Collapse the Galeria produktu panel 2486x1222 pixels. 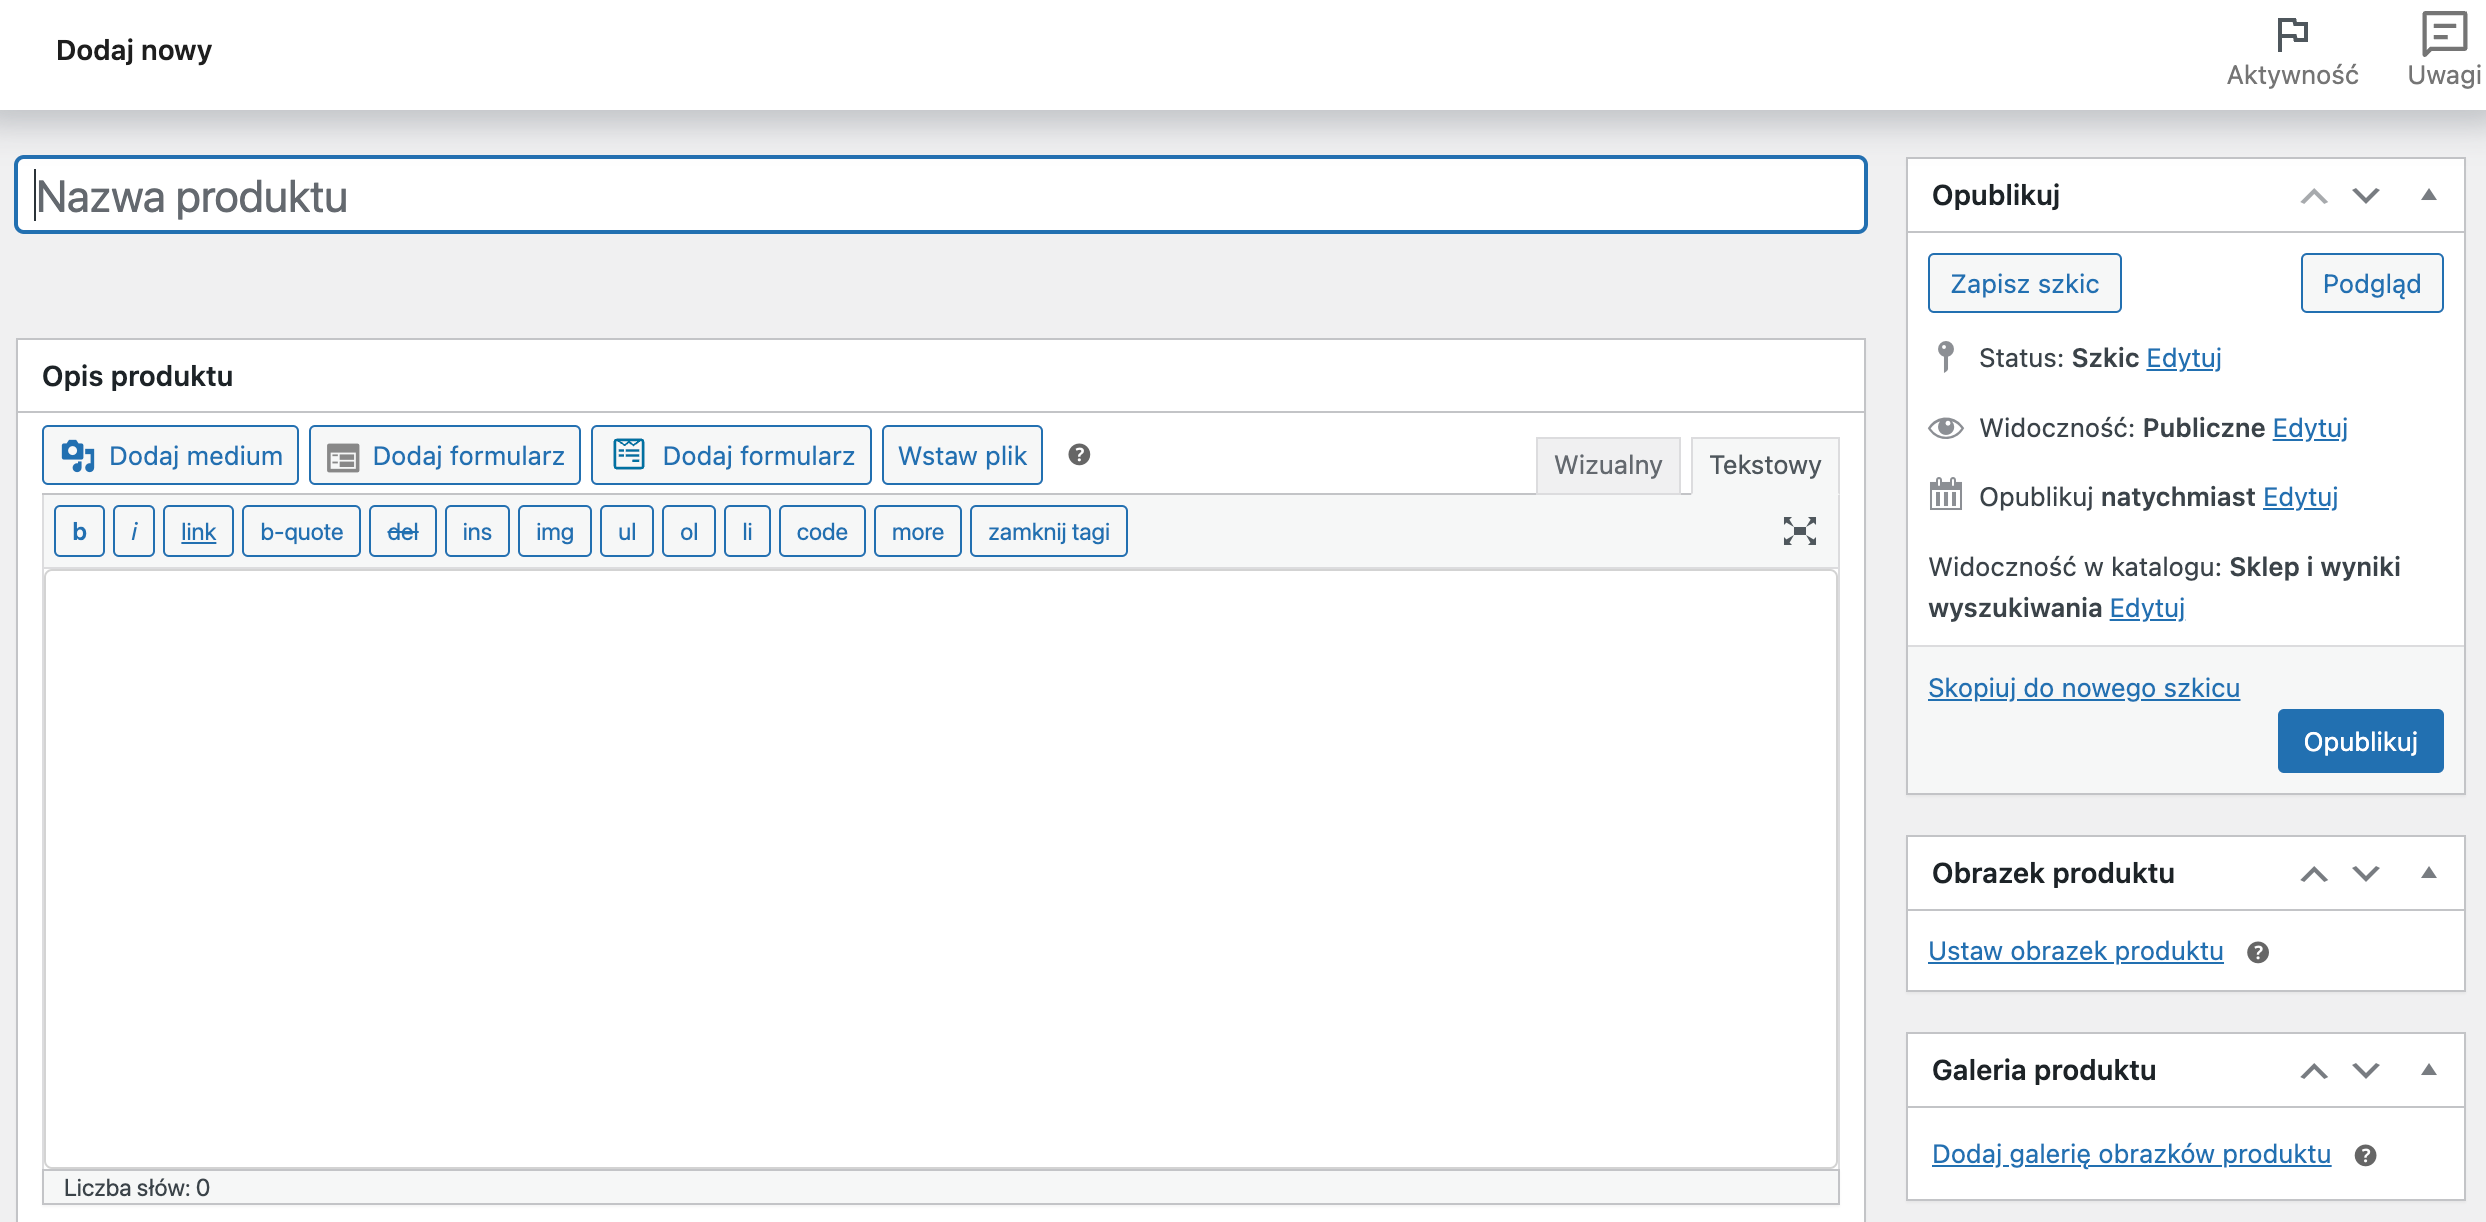click(x=2428, y=1070)
